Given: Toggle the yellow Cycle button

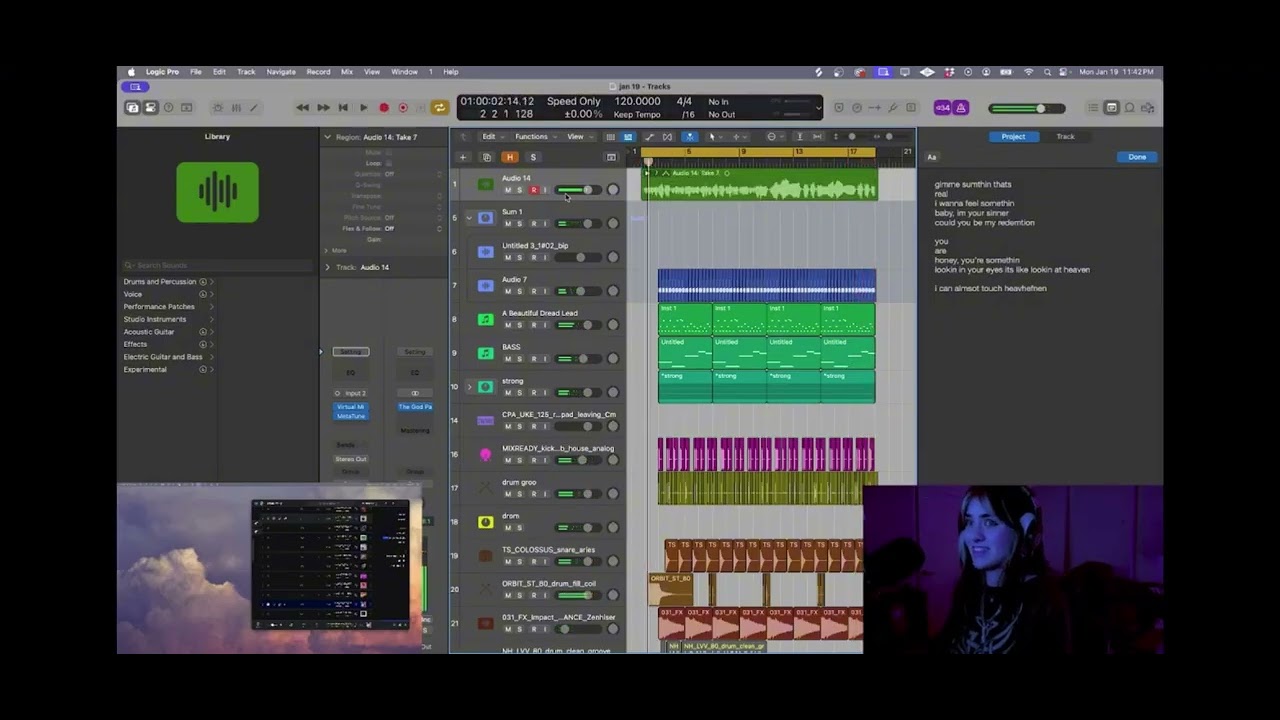Looking at the screenshot, I should [x=439, y=108].
